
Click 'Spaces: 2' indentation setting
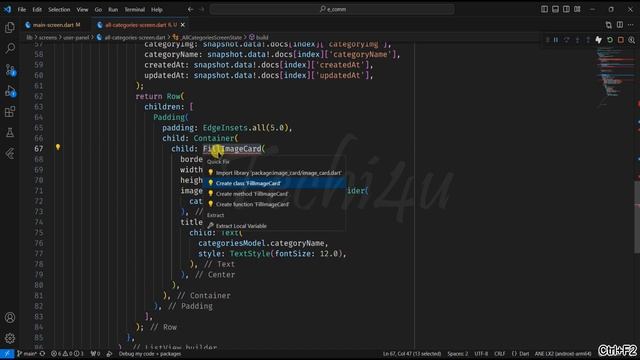pos(458,353)
